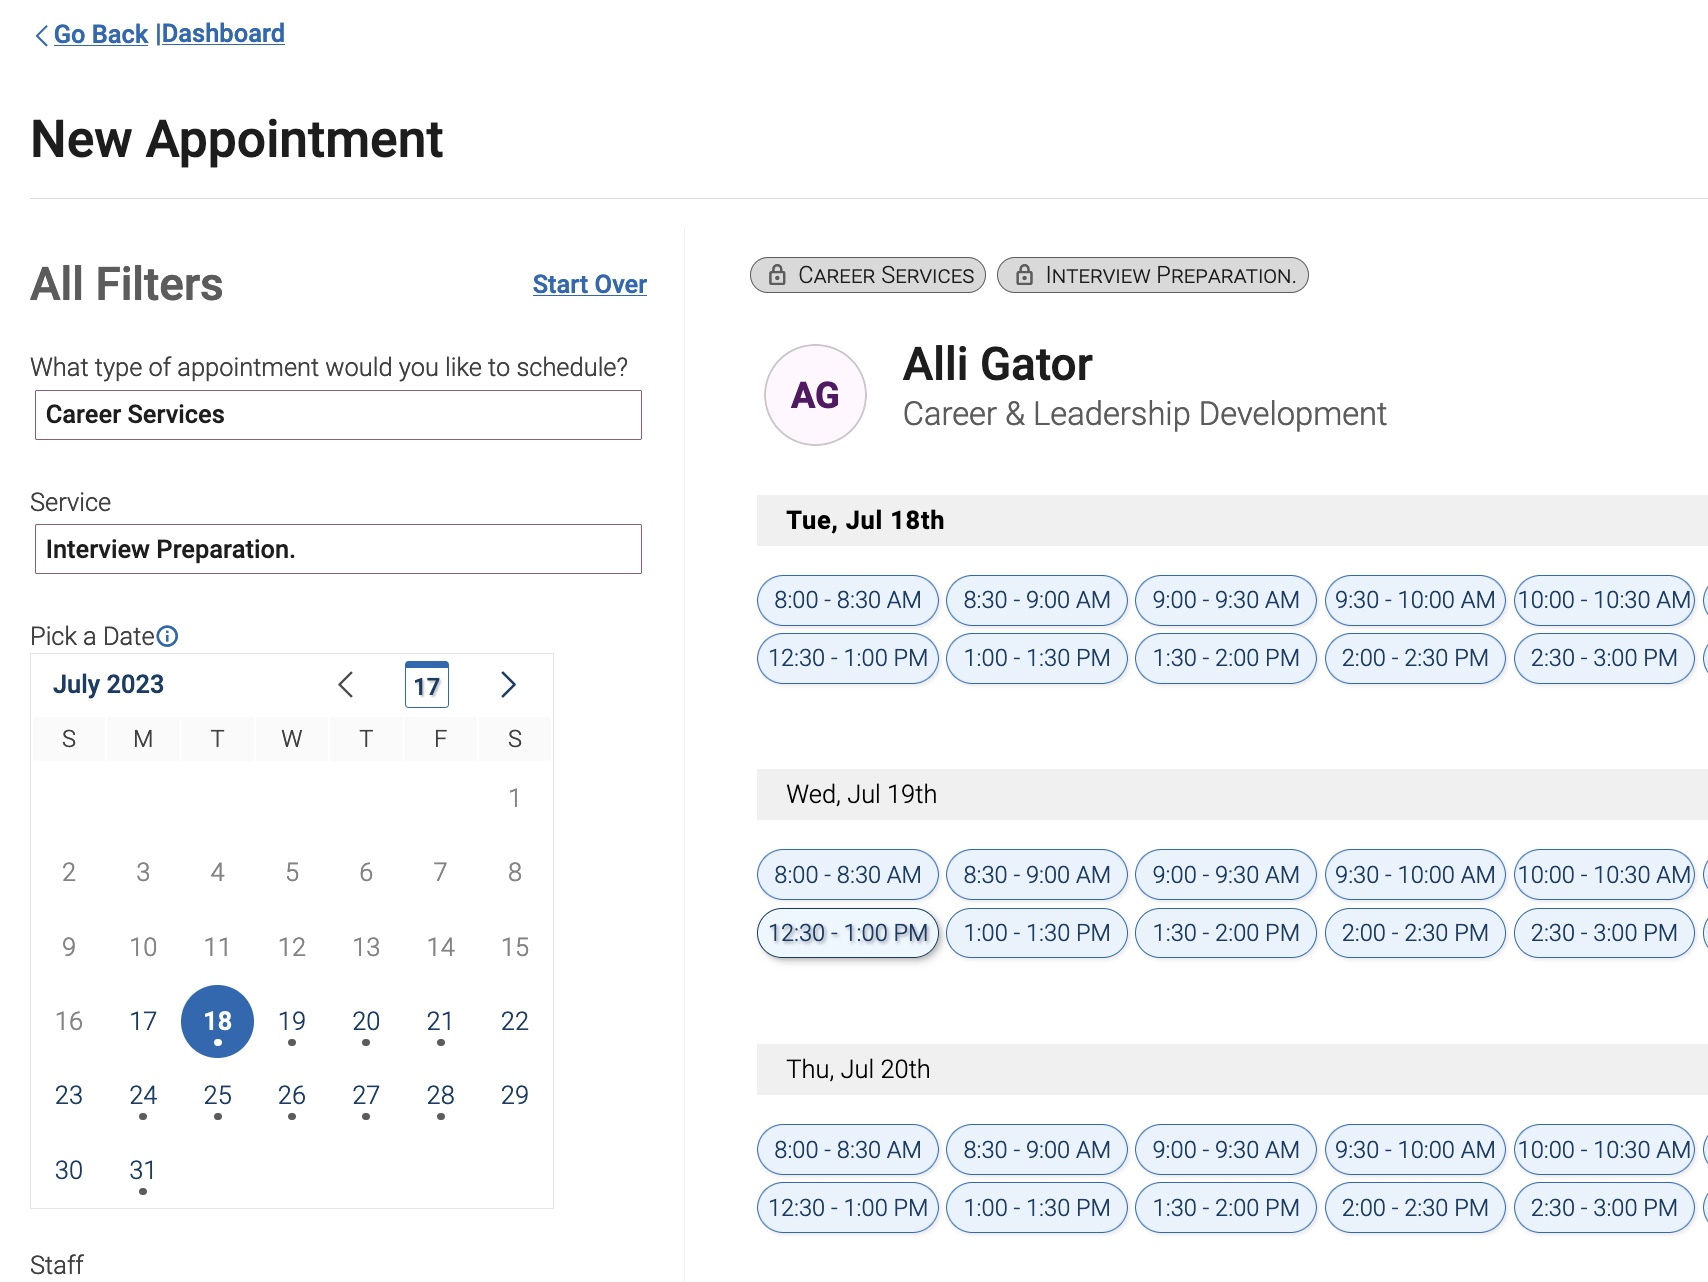Book Tue Jul 18th 9:30 - 10:00 AM slot
1708x1282 pixels.
coord(1415,600)
